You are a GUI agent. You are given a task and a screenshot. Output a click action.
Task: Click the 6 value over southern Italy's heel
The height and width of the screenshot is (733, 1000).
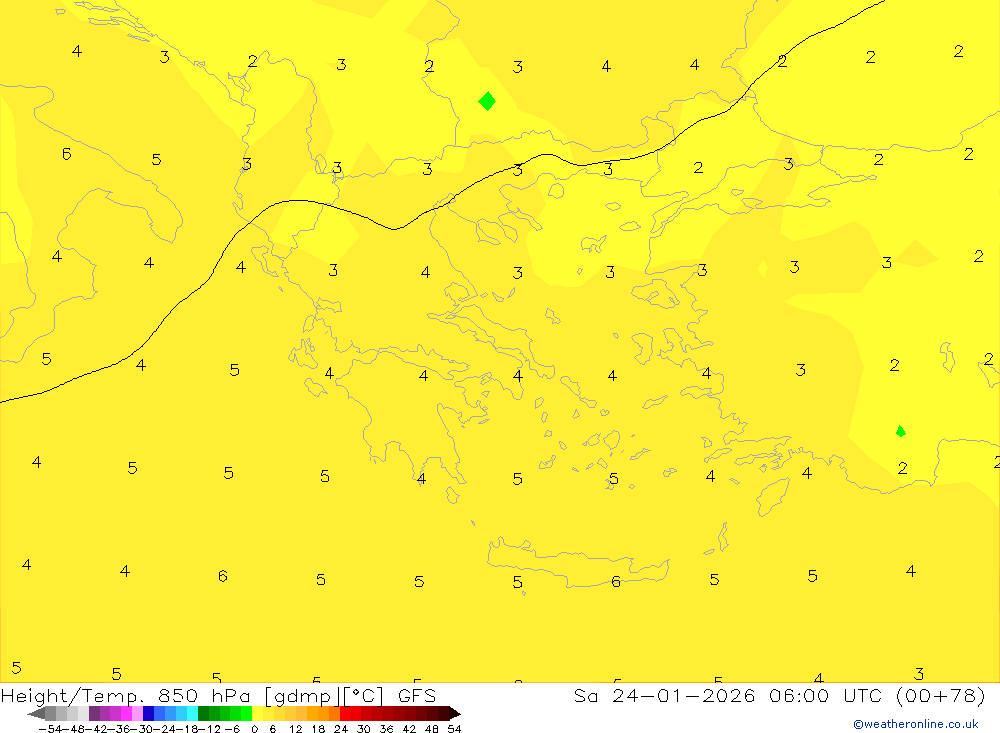tap(66, 153)
